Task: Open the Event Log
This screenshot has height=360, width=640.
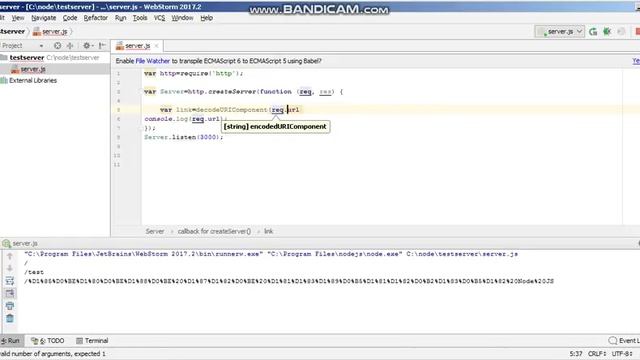Action: click(x=624, y=340)
